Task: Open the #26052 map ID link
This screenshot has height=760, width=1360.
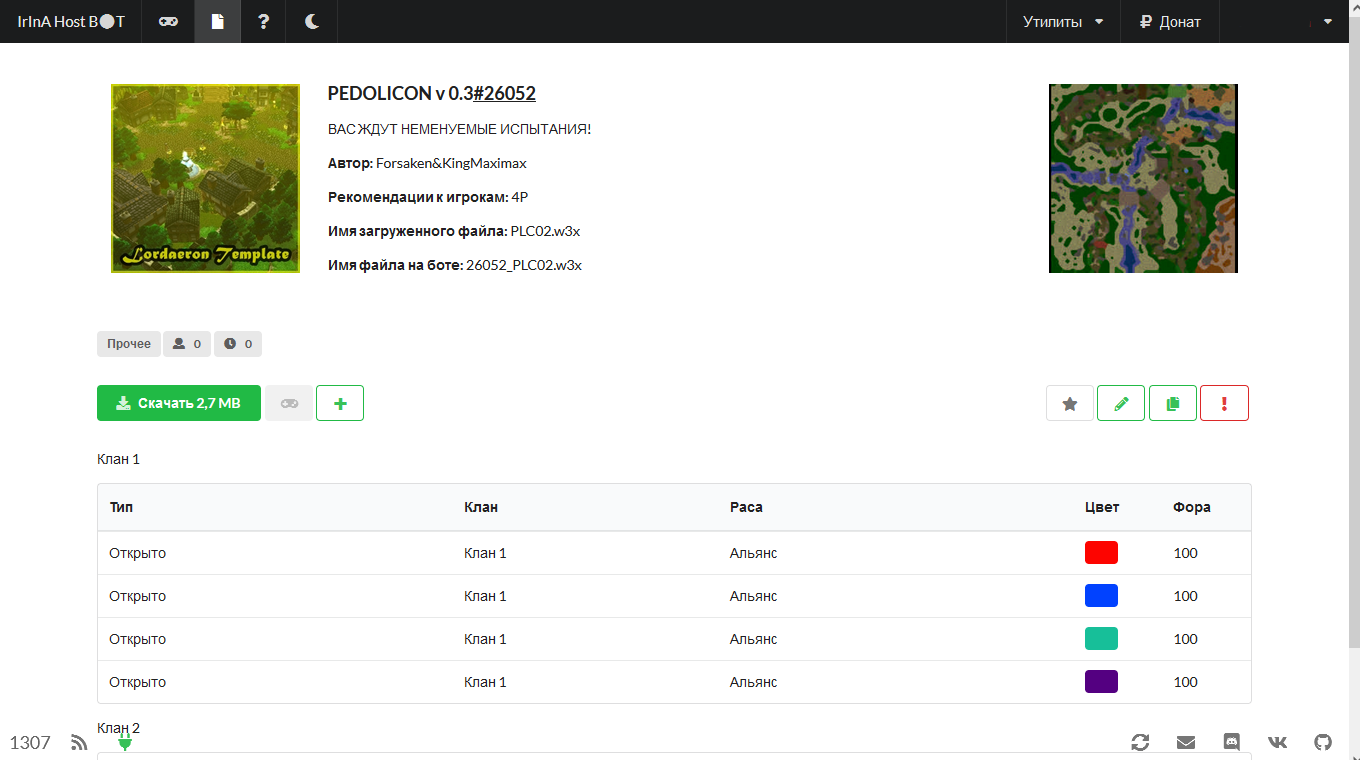Action: click(x=504, y=93)
